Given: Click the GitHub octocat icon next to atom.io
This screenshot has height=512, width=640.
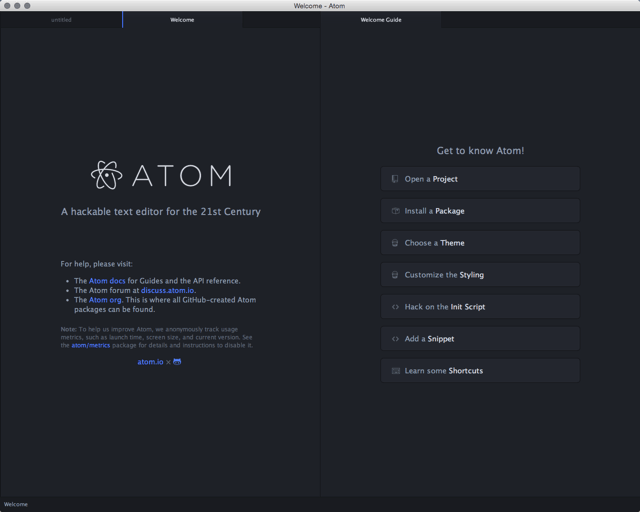Looking at the screenshot, I should [x=177, y=362].
